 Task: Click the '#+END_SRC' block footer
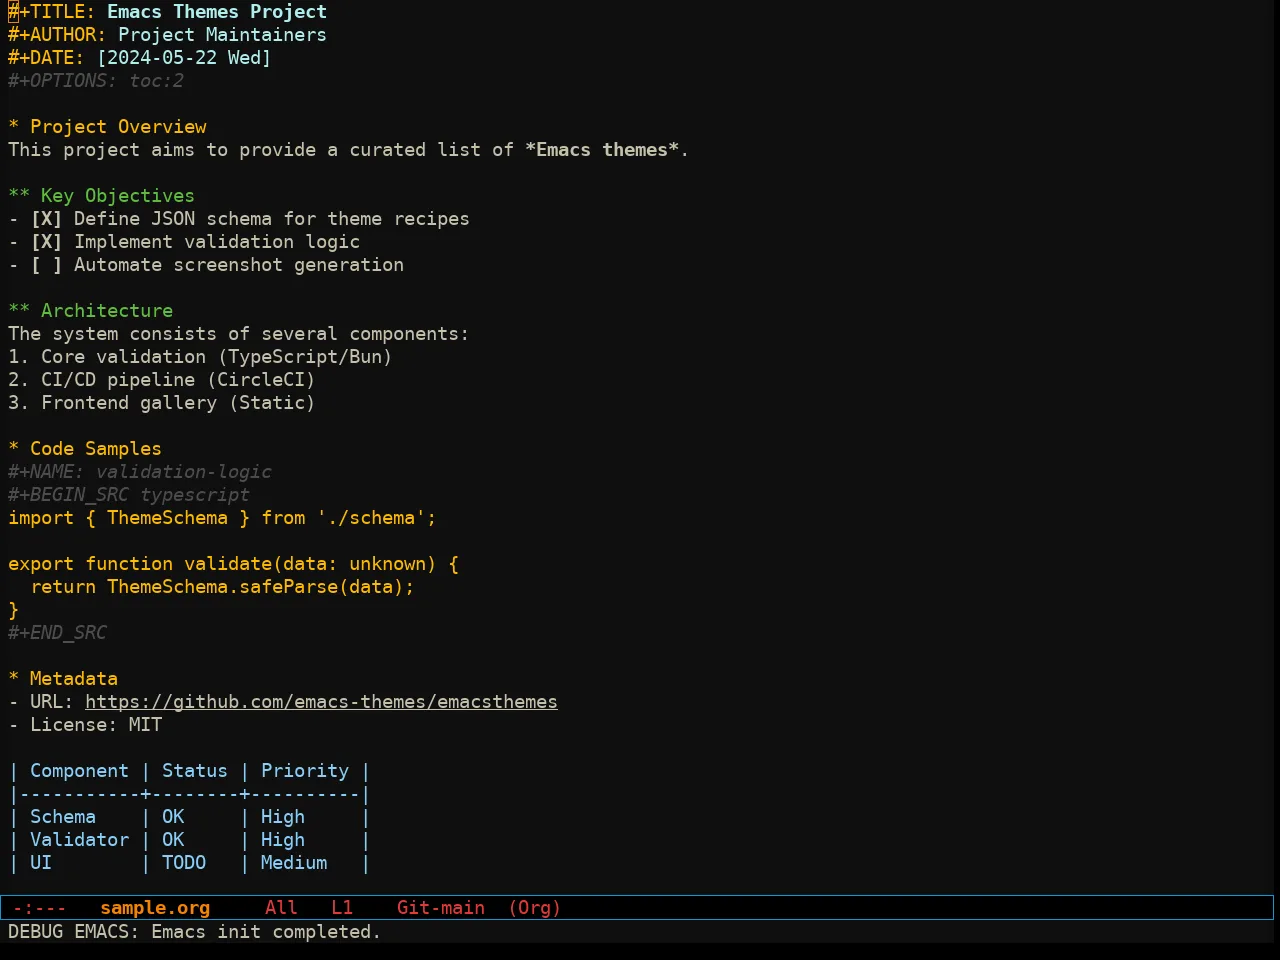(57, 633)
